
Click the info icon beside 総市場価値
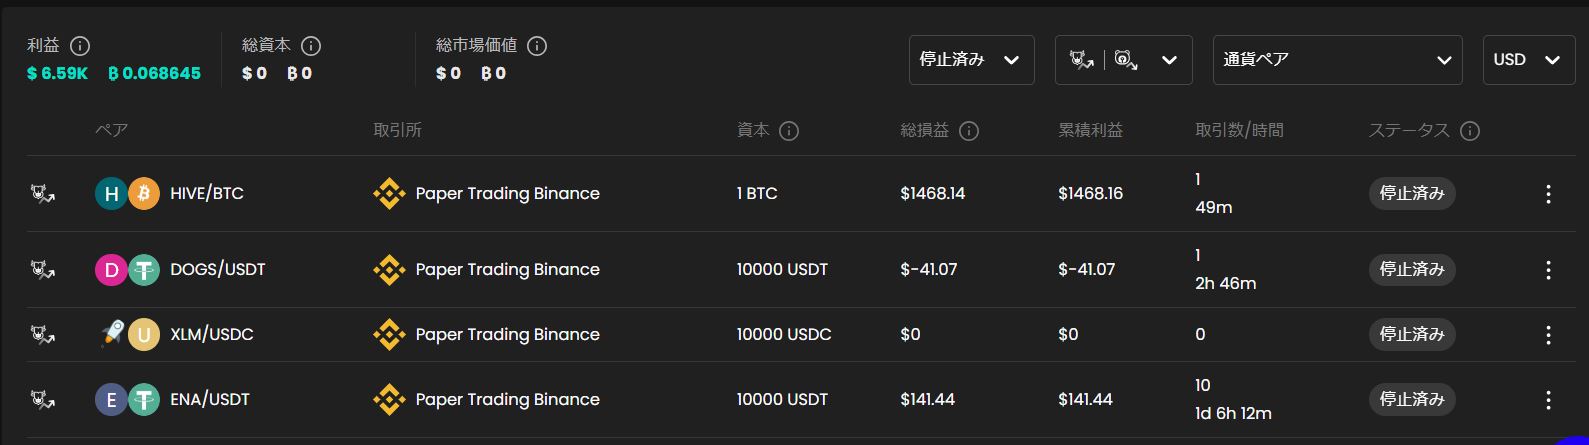[537, 46]
